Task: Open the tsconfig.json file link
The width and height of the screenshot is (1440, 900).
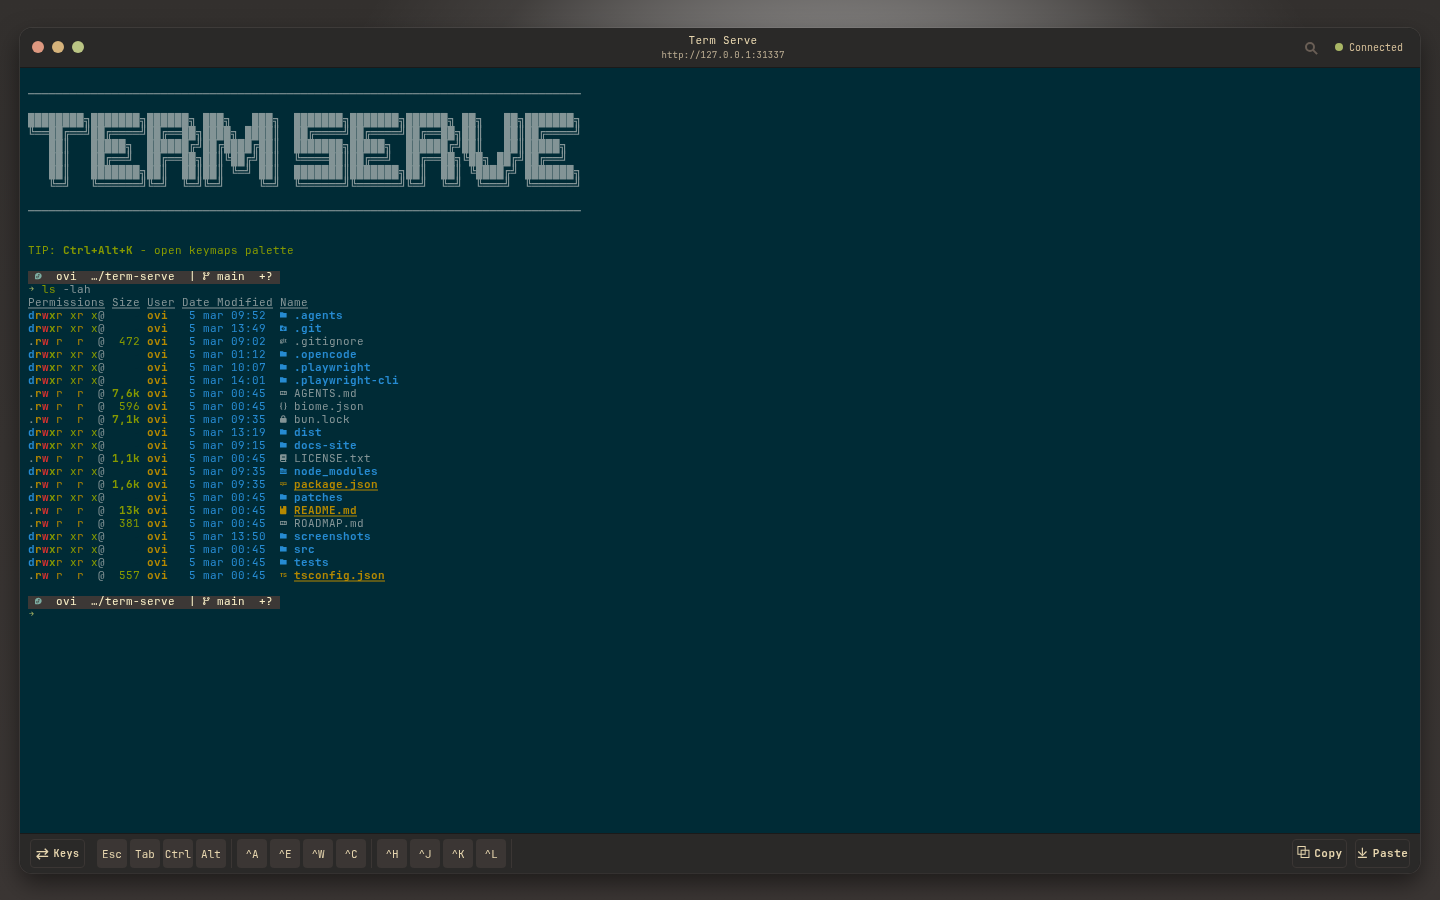Action: (x=339, y=575)
